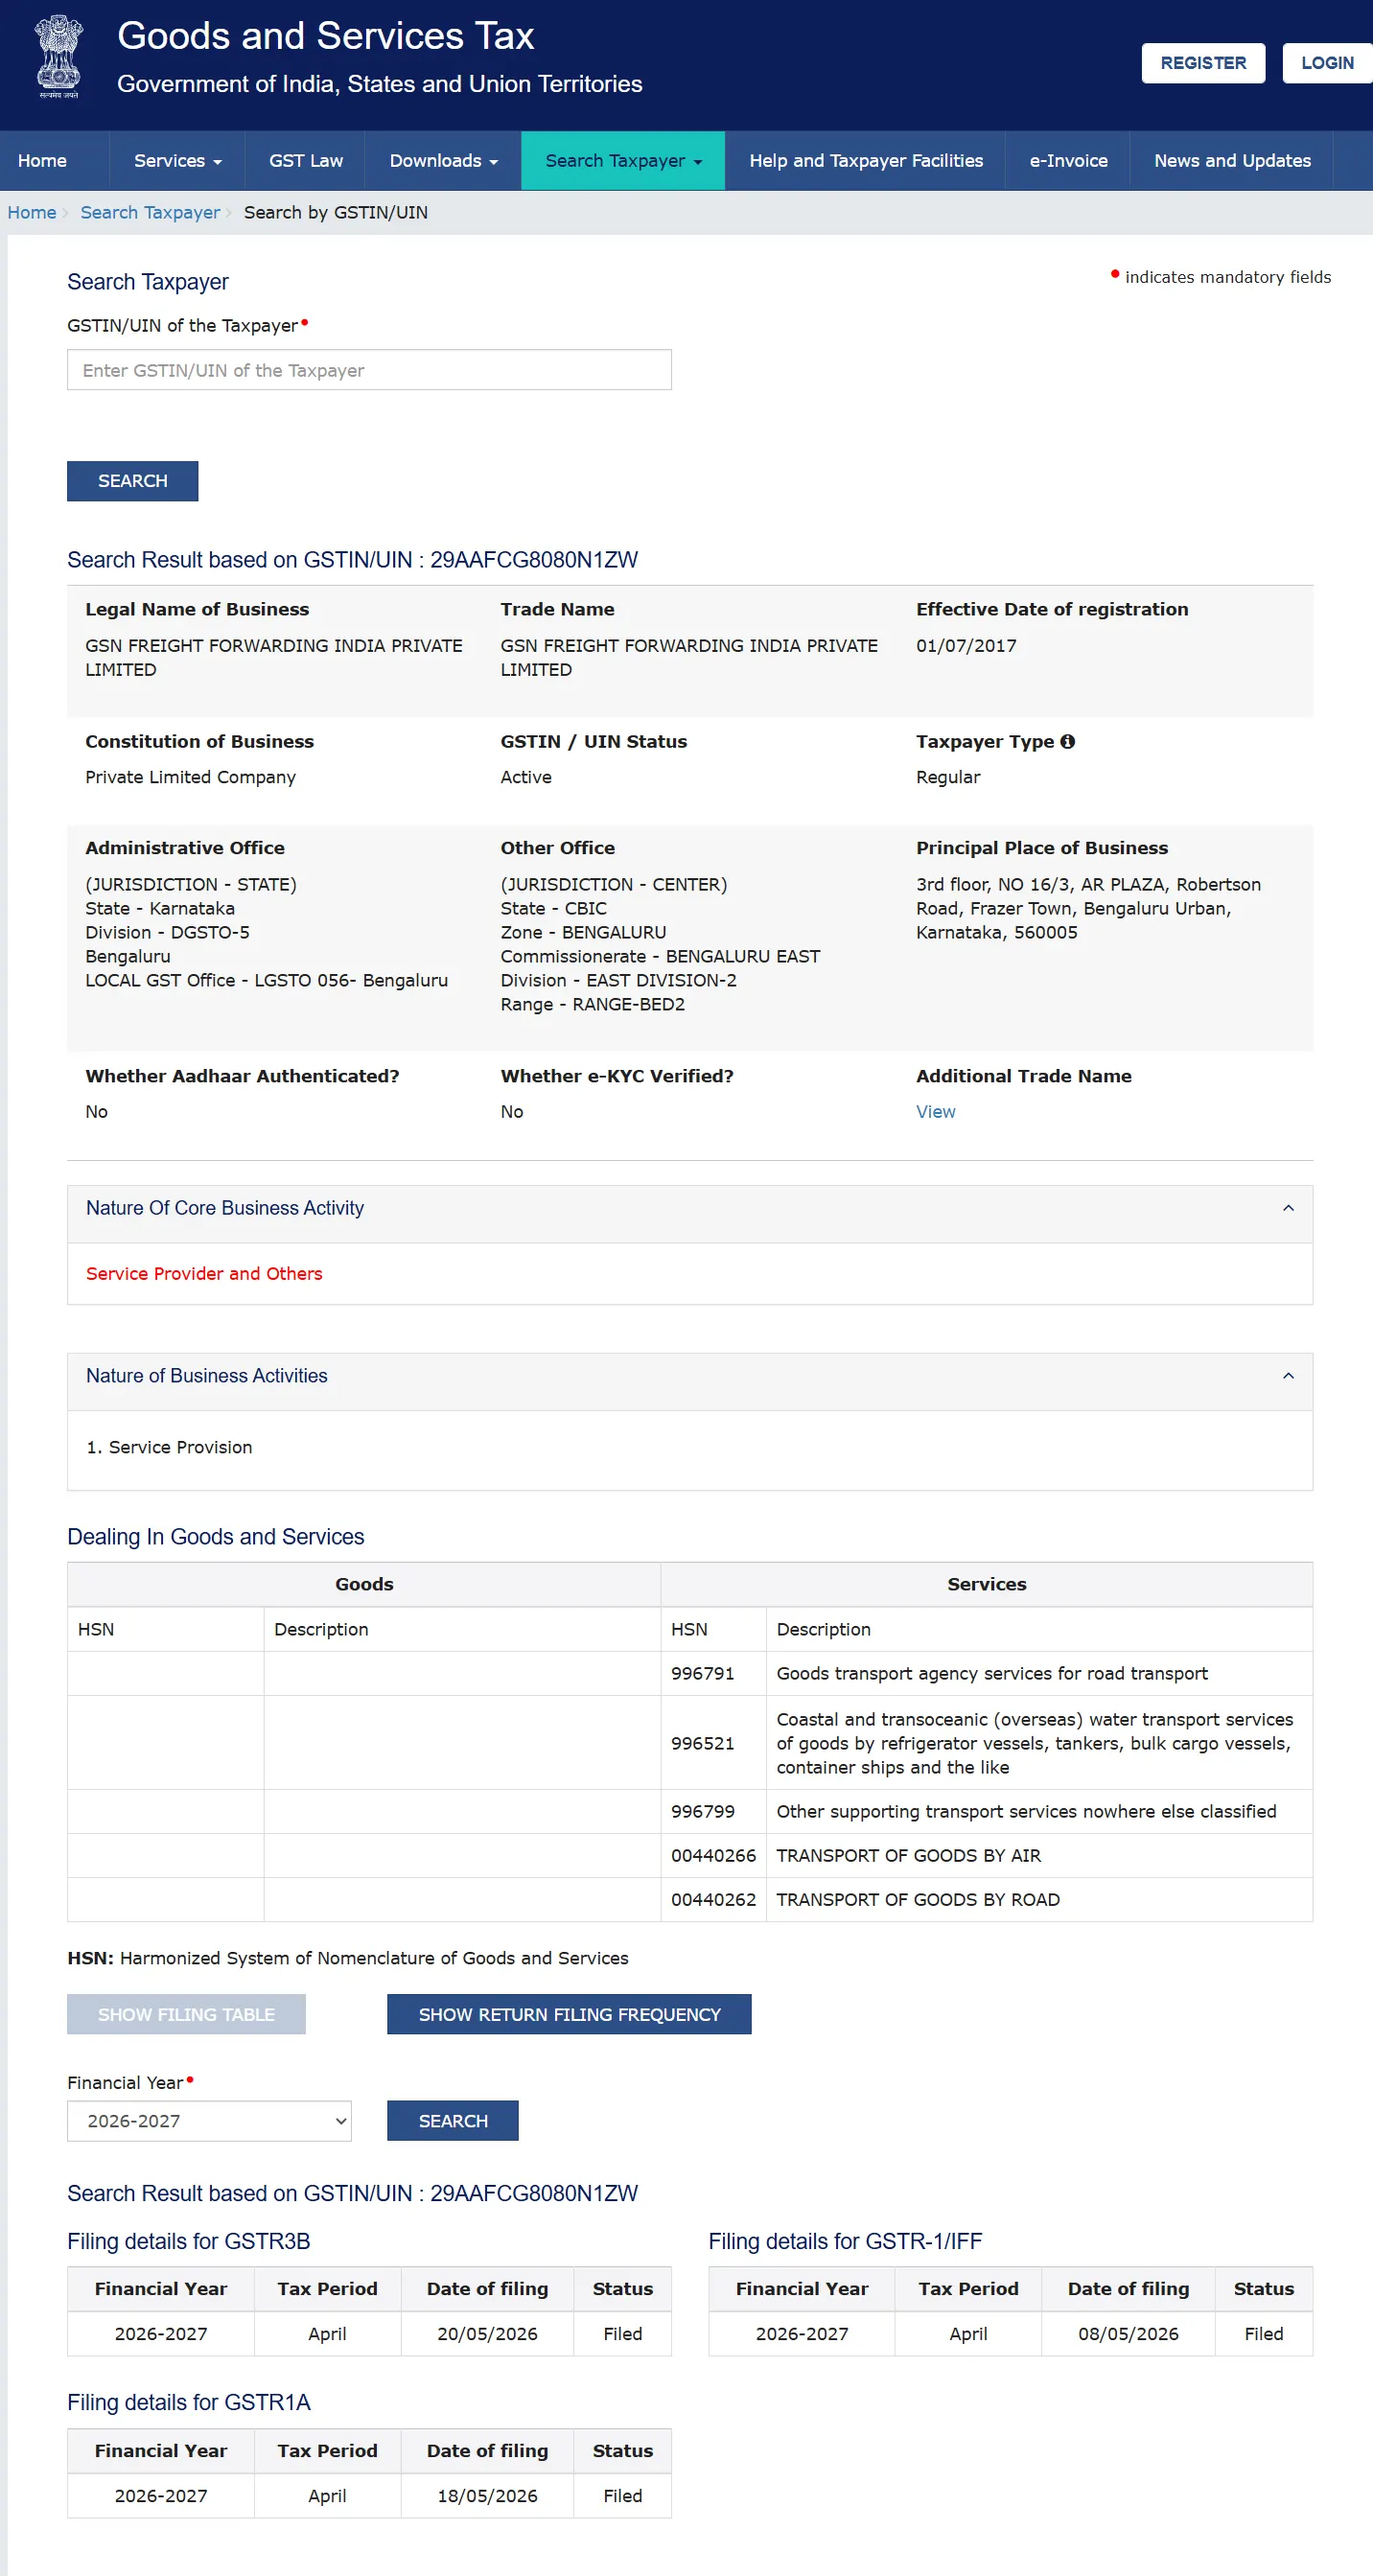Open Help and Taxpayer Facilities
This screenshot has height=2576, width=1373.
[x=866, y=161]
